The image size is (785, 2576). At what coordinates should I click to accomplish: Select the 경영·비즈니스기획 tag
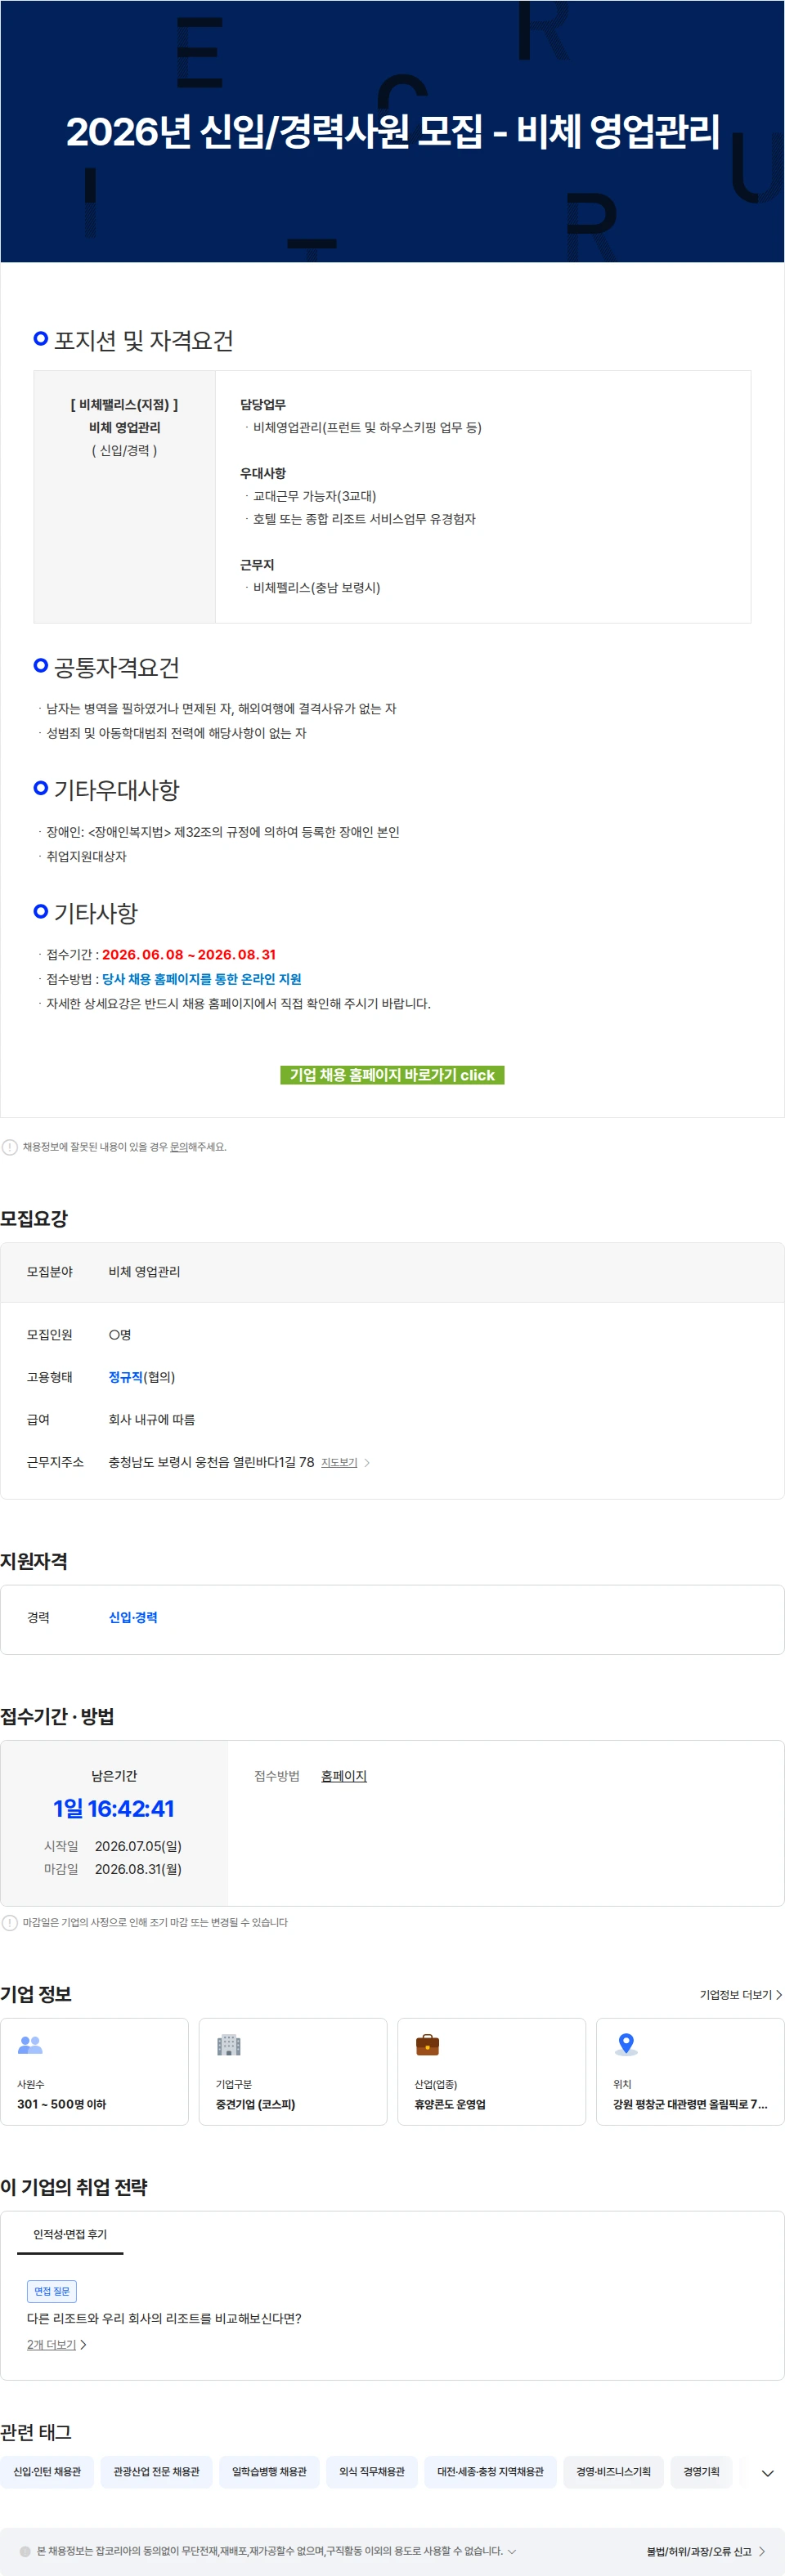(613, 2471)
